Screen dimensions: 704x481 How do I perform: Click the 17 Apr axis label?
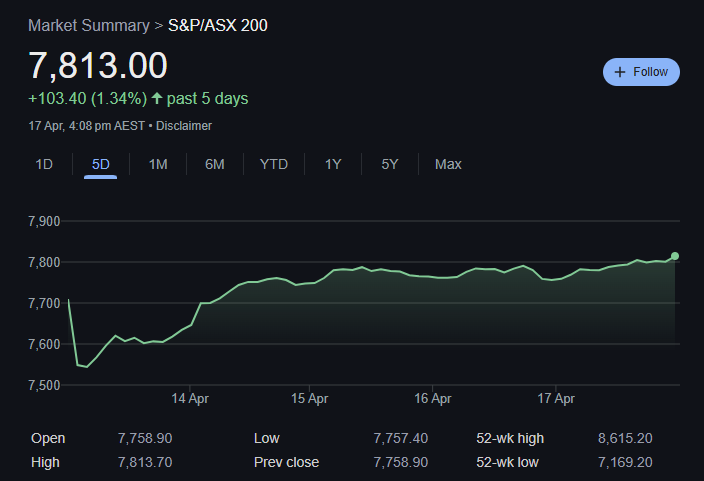(556, 398)
